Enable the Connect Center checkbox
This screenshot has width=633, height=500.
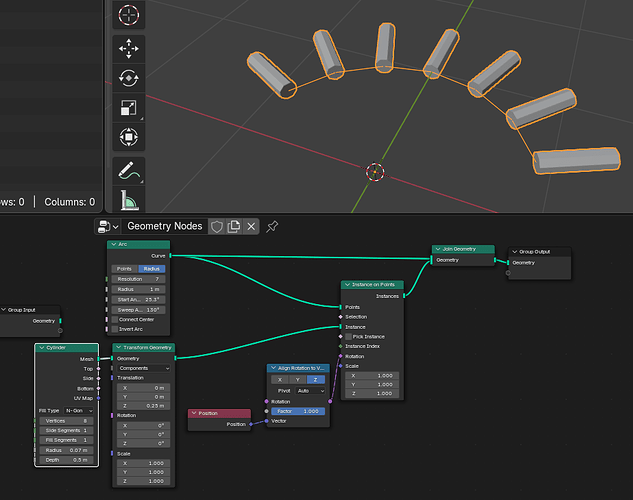pos(115,320)
